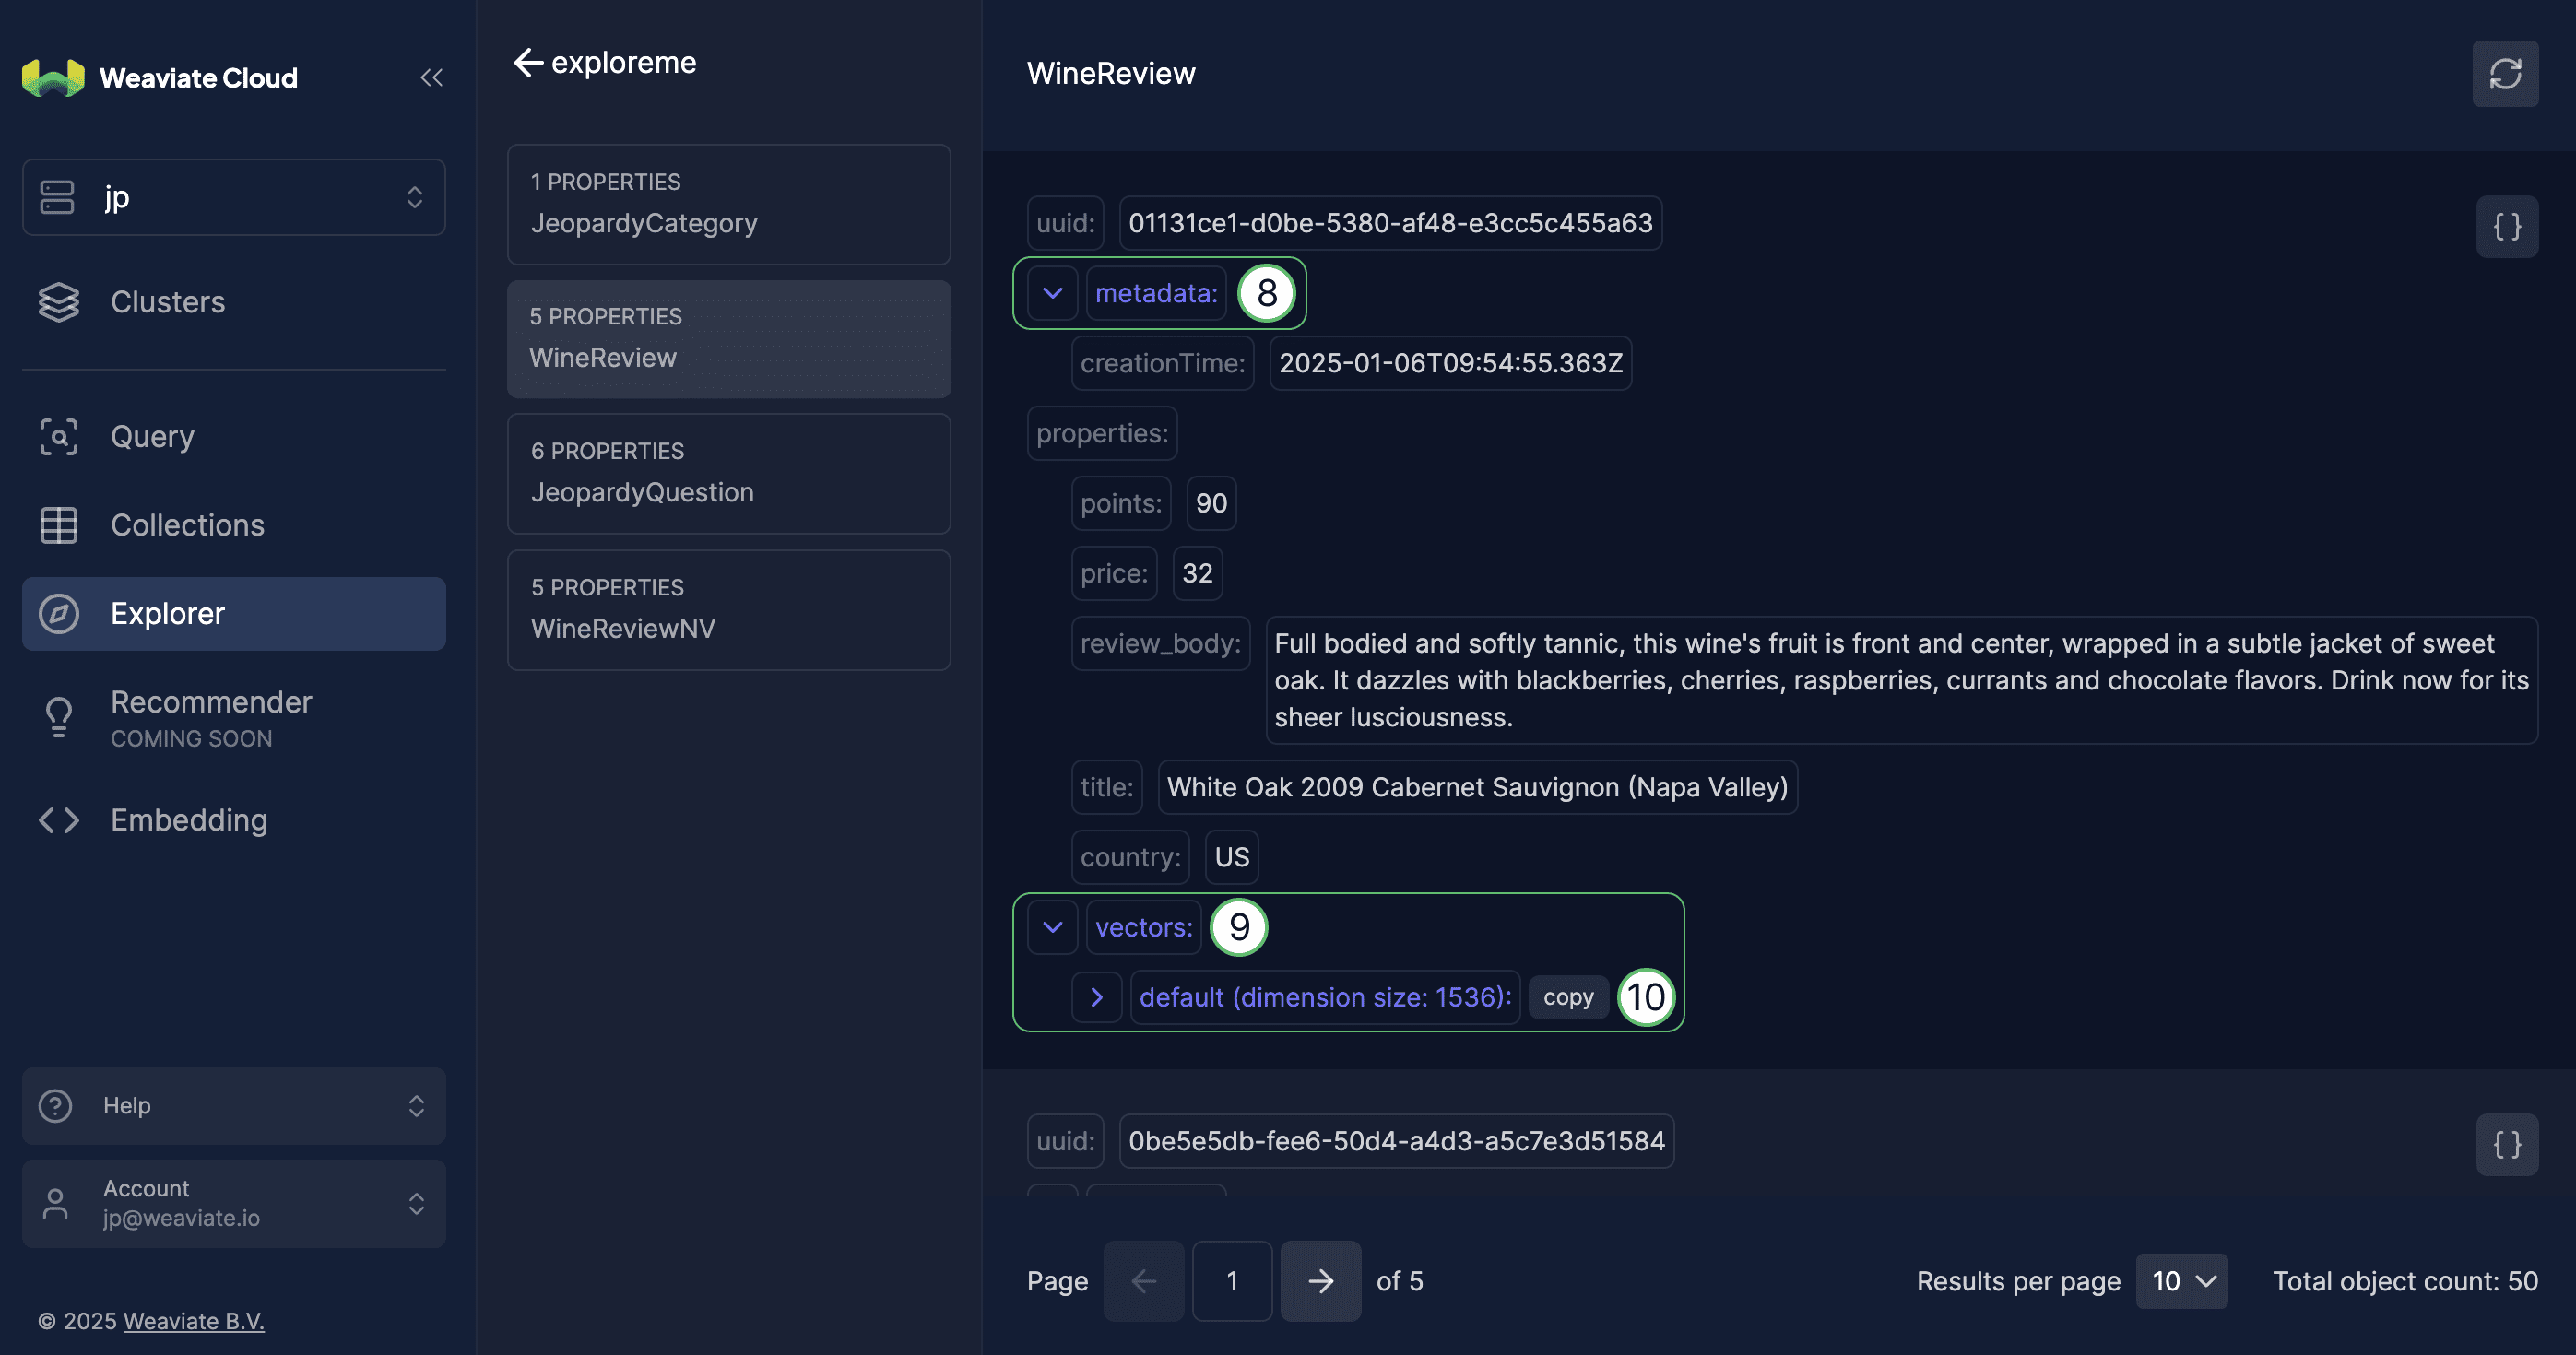Go back from exploreme with arrow

pyautogui.click(x=528, y=62)
